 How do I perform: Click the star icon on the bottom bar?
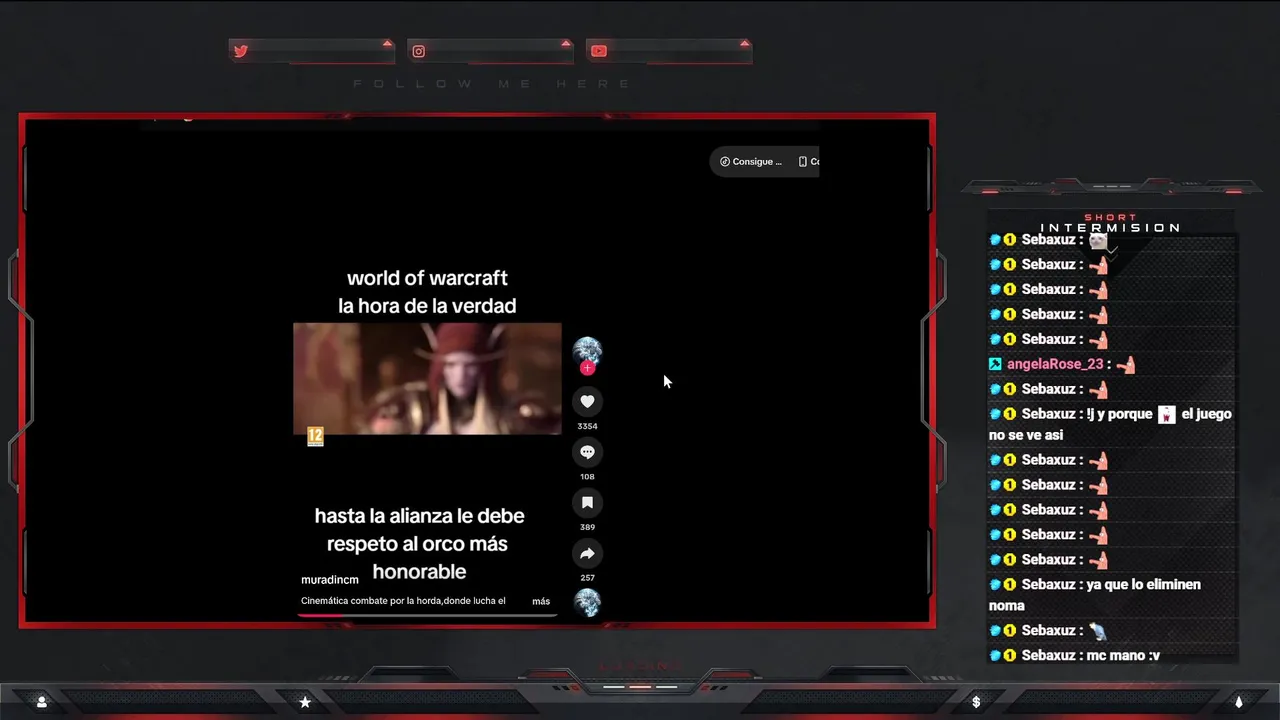pyautogui.click(x=305, y=702)
